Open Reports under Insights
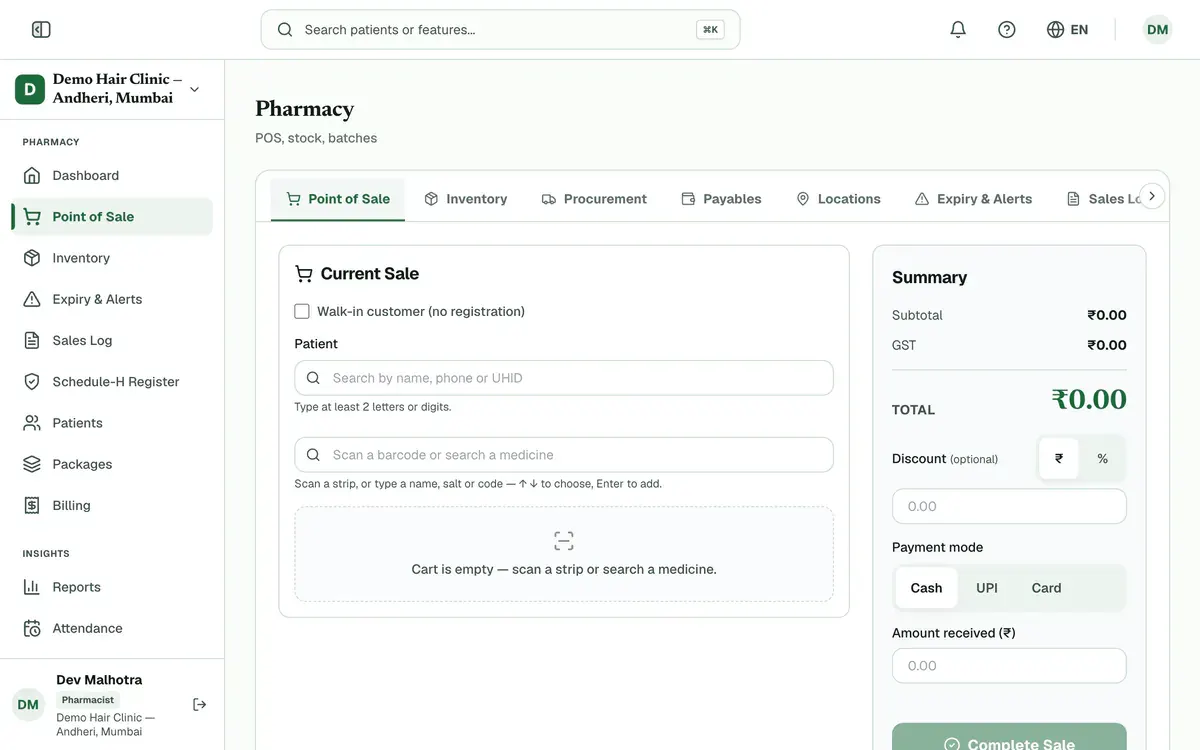 coord(112,587)
